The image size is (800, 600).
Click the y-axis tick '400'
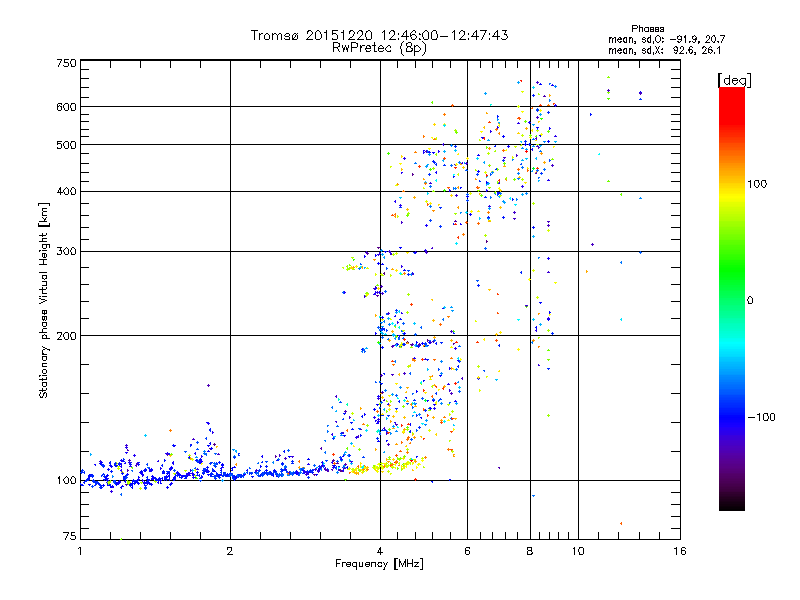(66, 192)
